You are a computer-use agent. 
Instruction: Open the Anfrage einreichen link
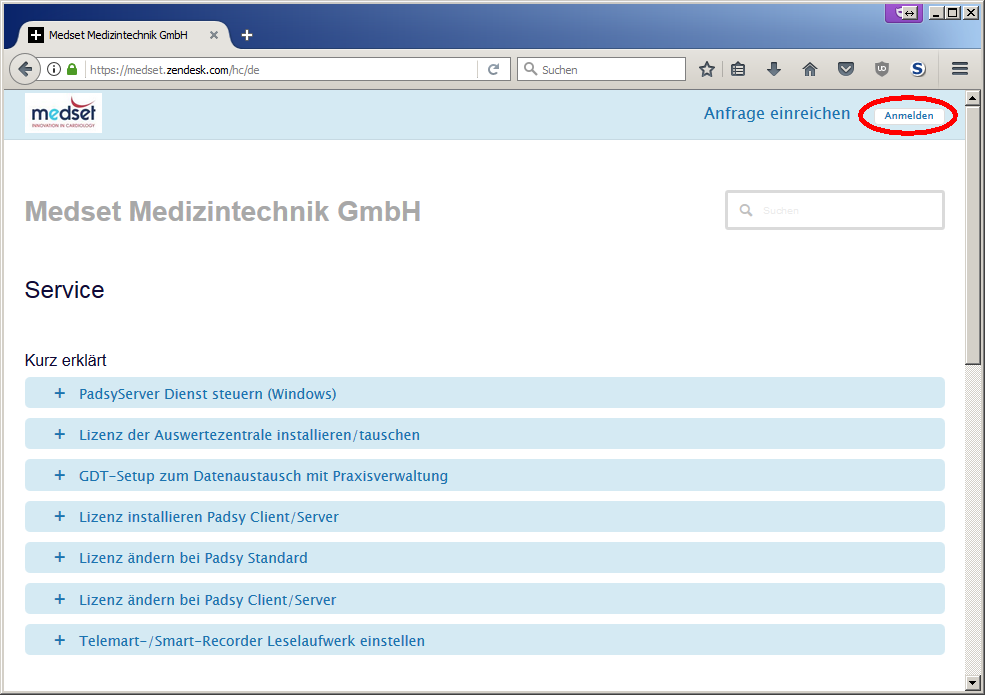pyautogui.click(x=776, y=114)
